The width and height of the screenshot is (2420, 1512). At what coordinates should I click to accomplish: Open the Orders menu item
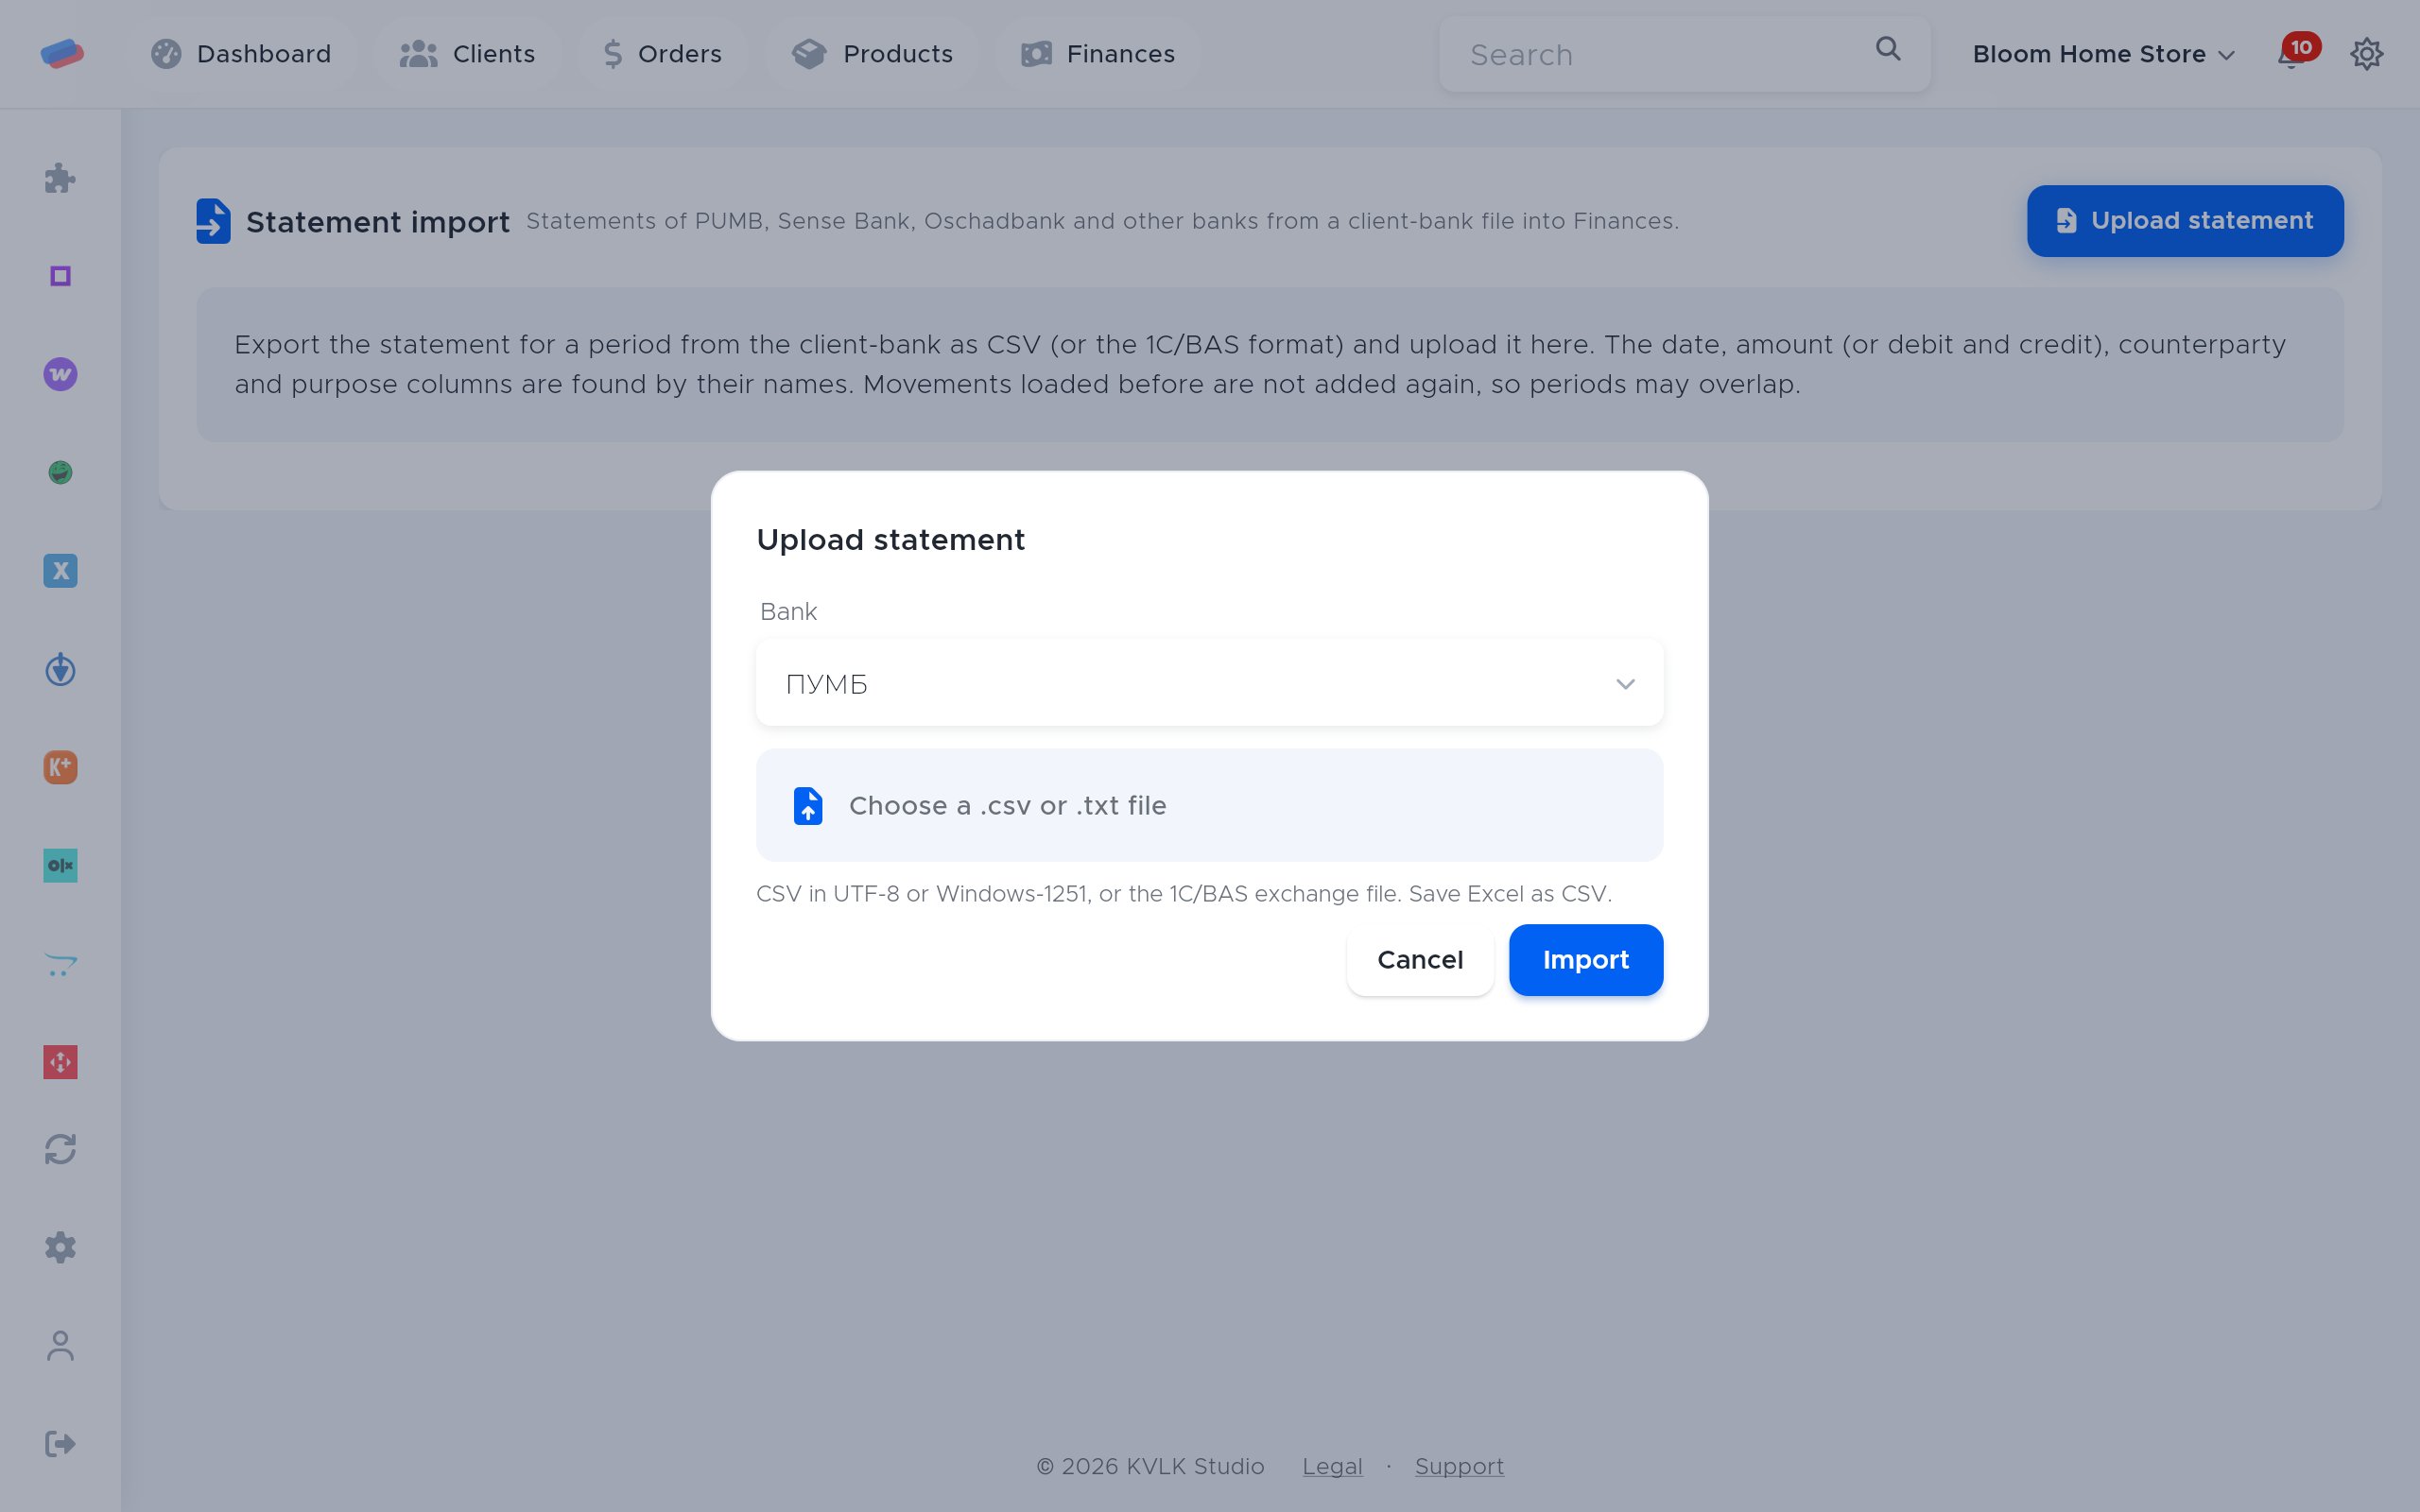662,54
